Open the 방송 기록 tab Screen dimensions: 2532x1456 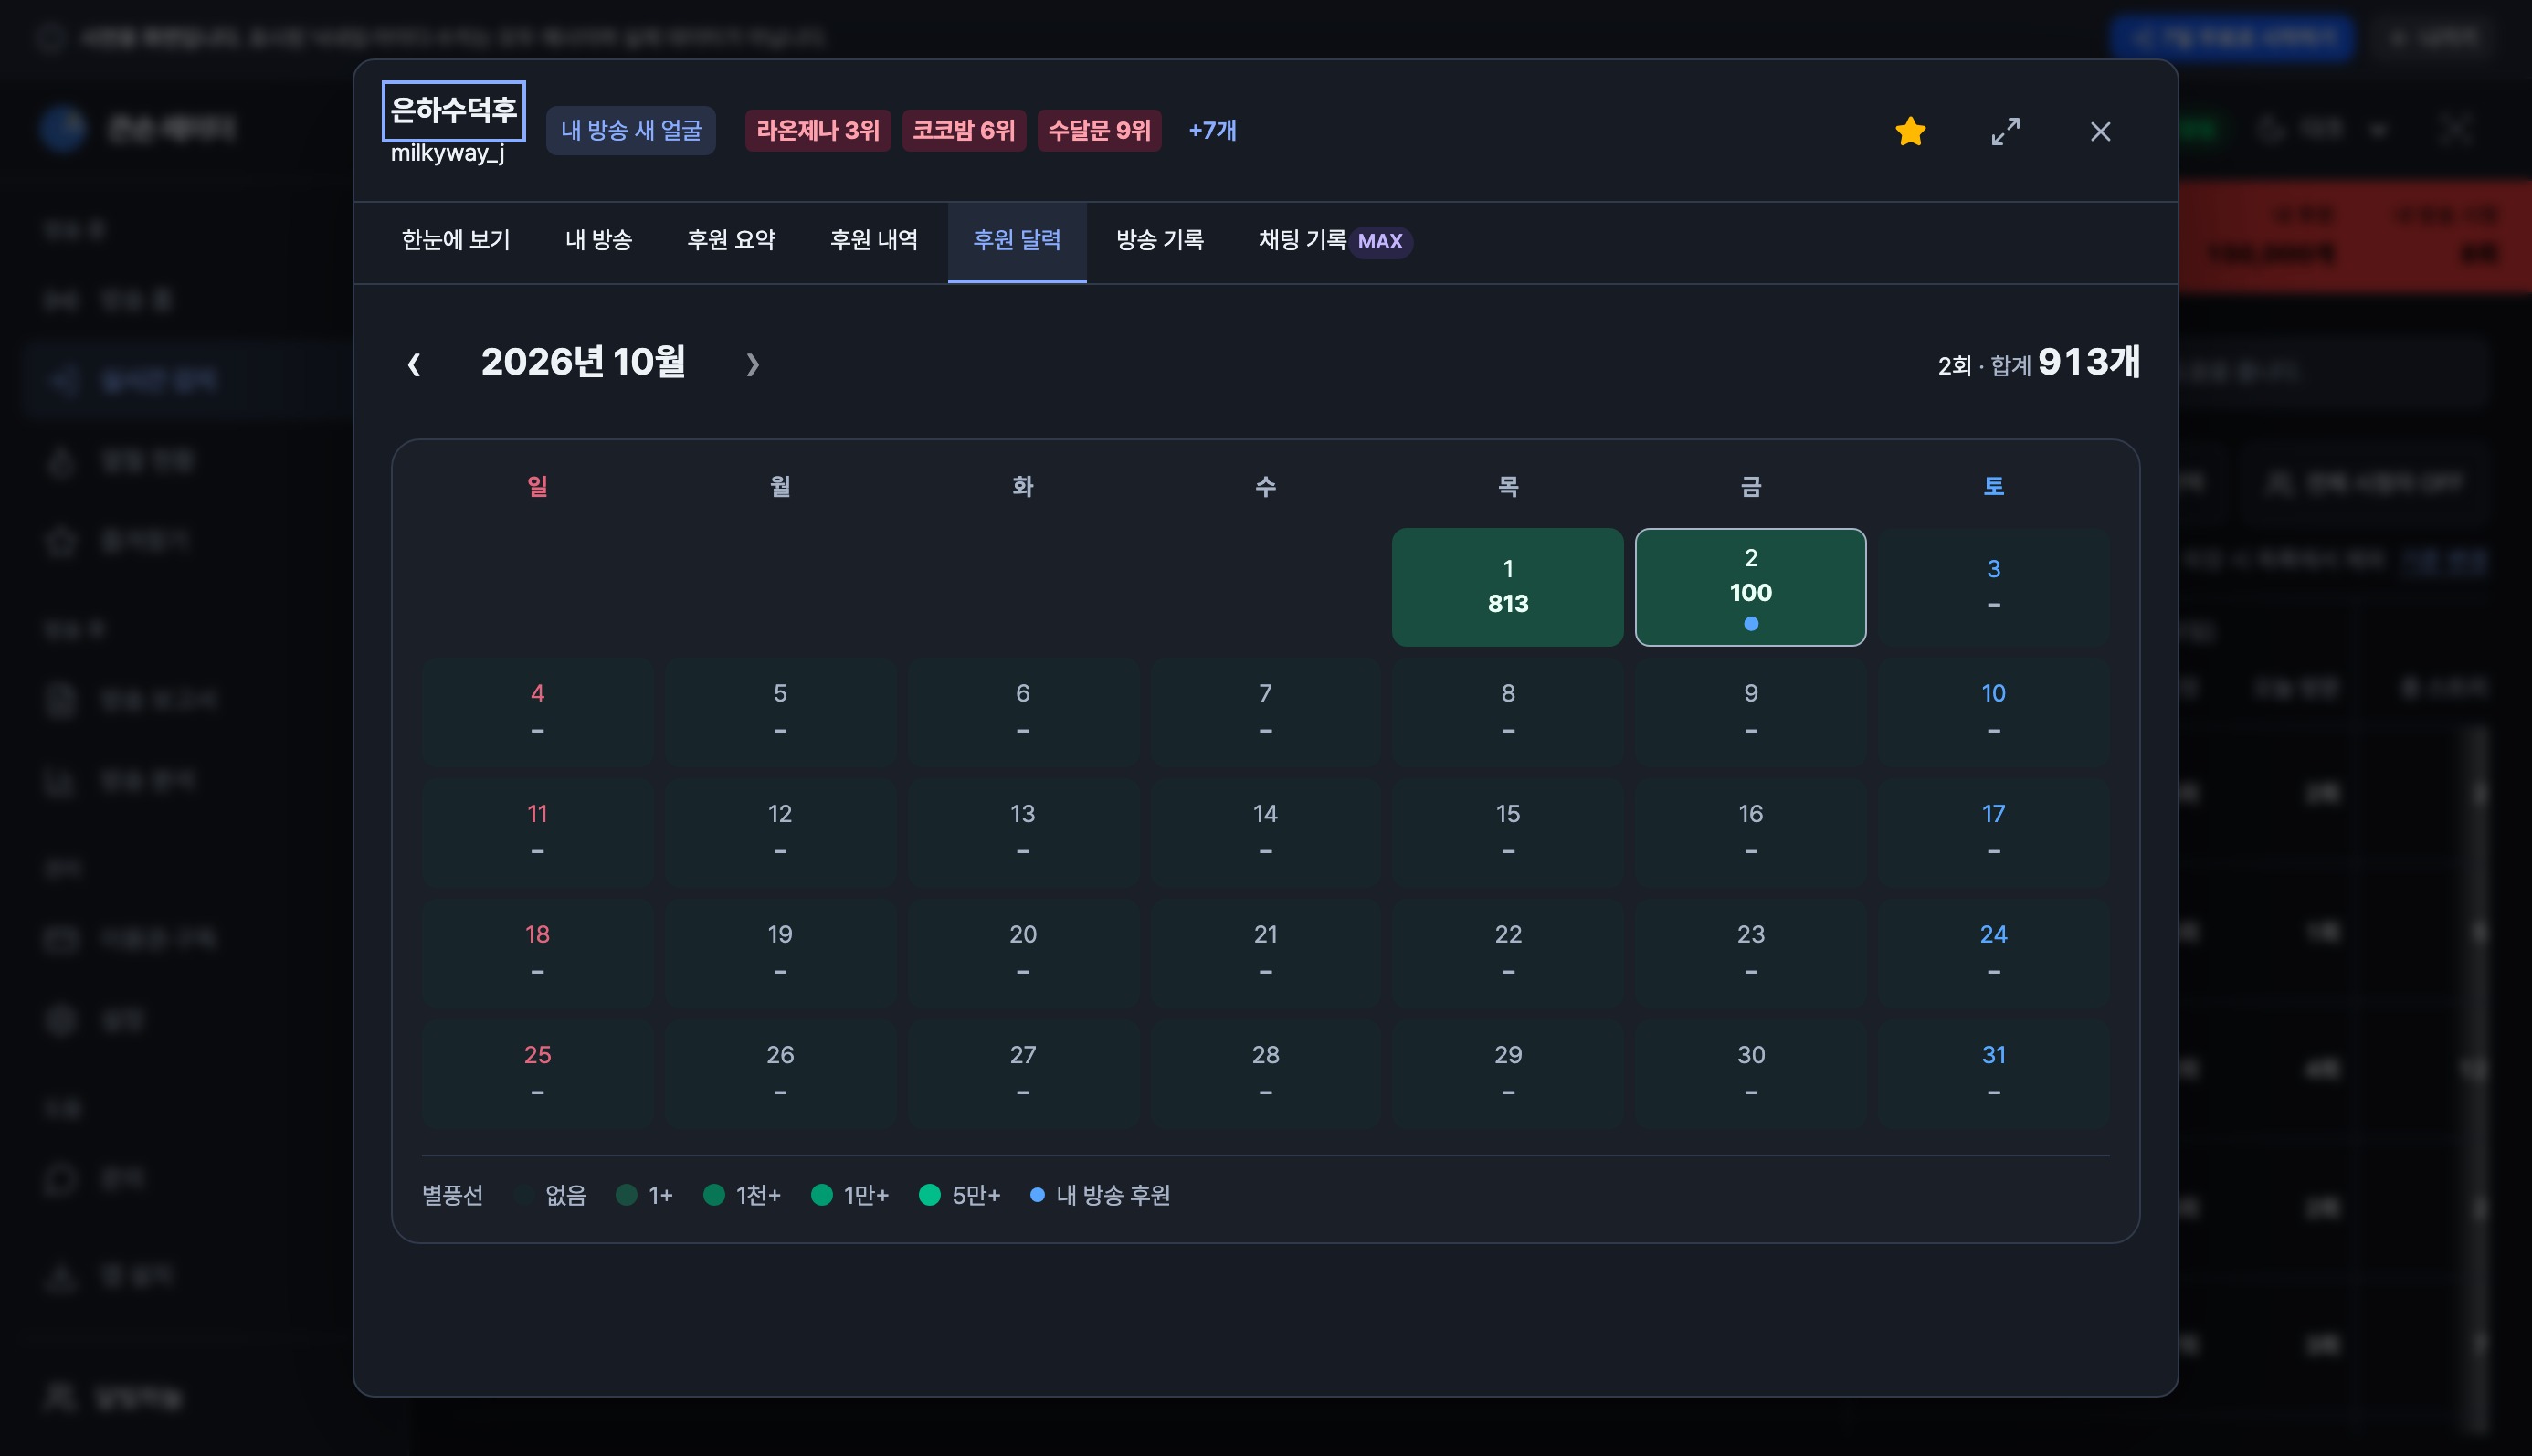[1160, 240]
